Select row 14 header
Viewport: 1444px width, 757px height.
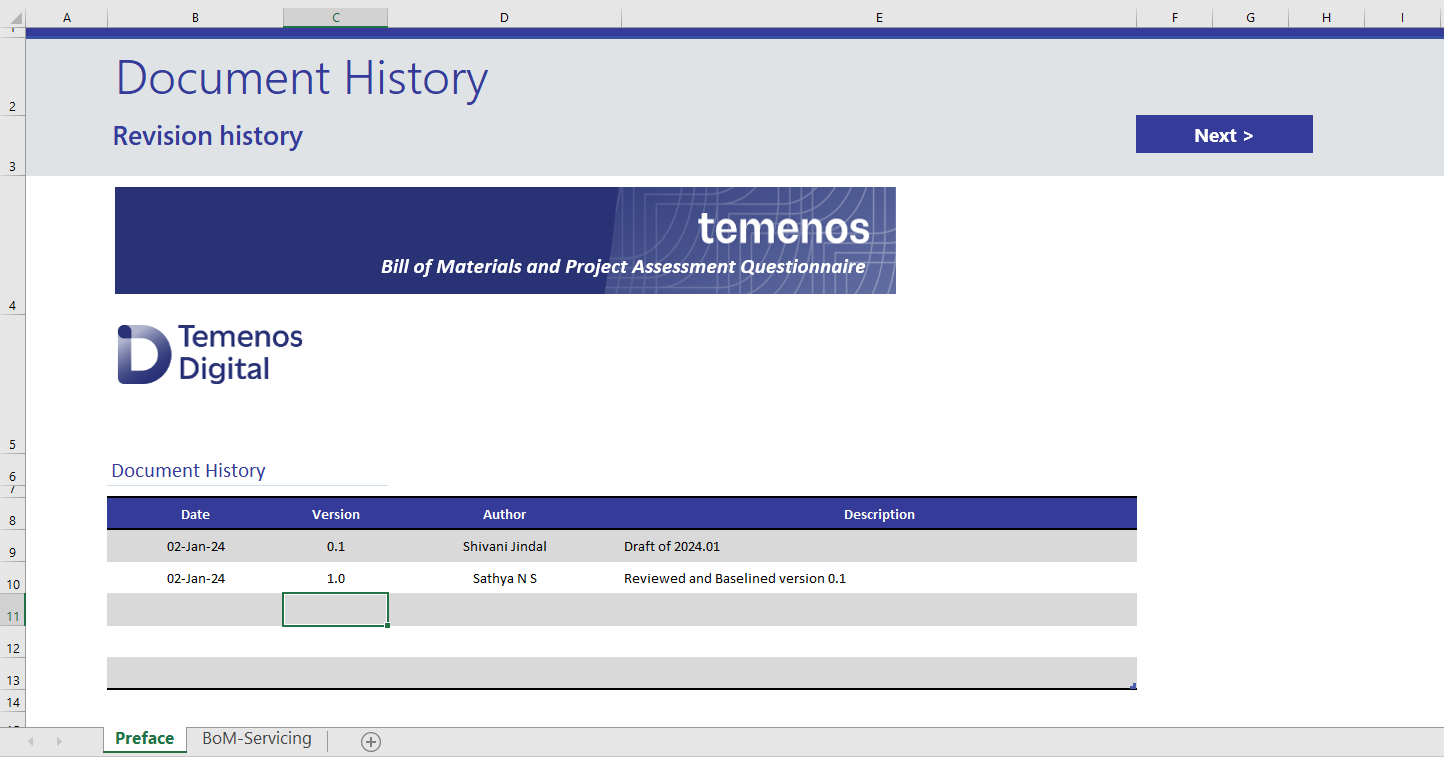coord(12,702)
